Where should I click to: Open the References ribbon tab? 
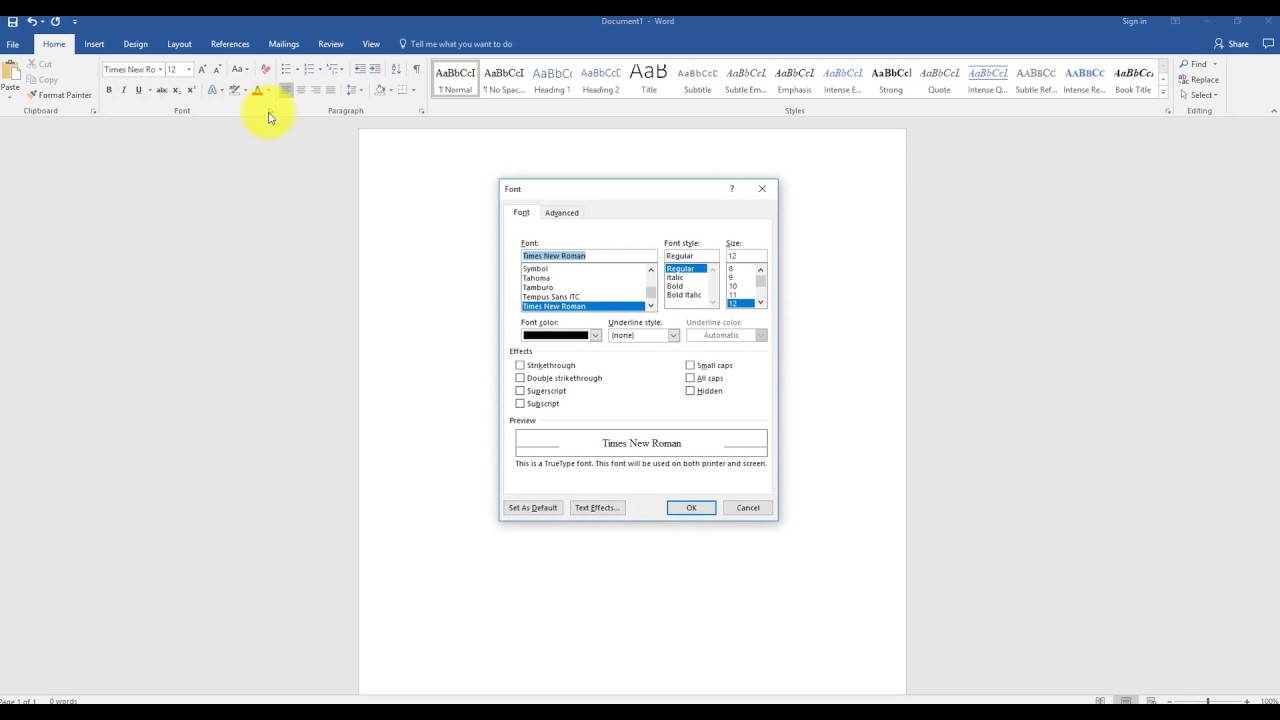[230, 44]
